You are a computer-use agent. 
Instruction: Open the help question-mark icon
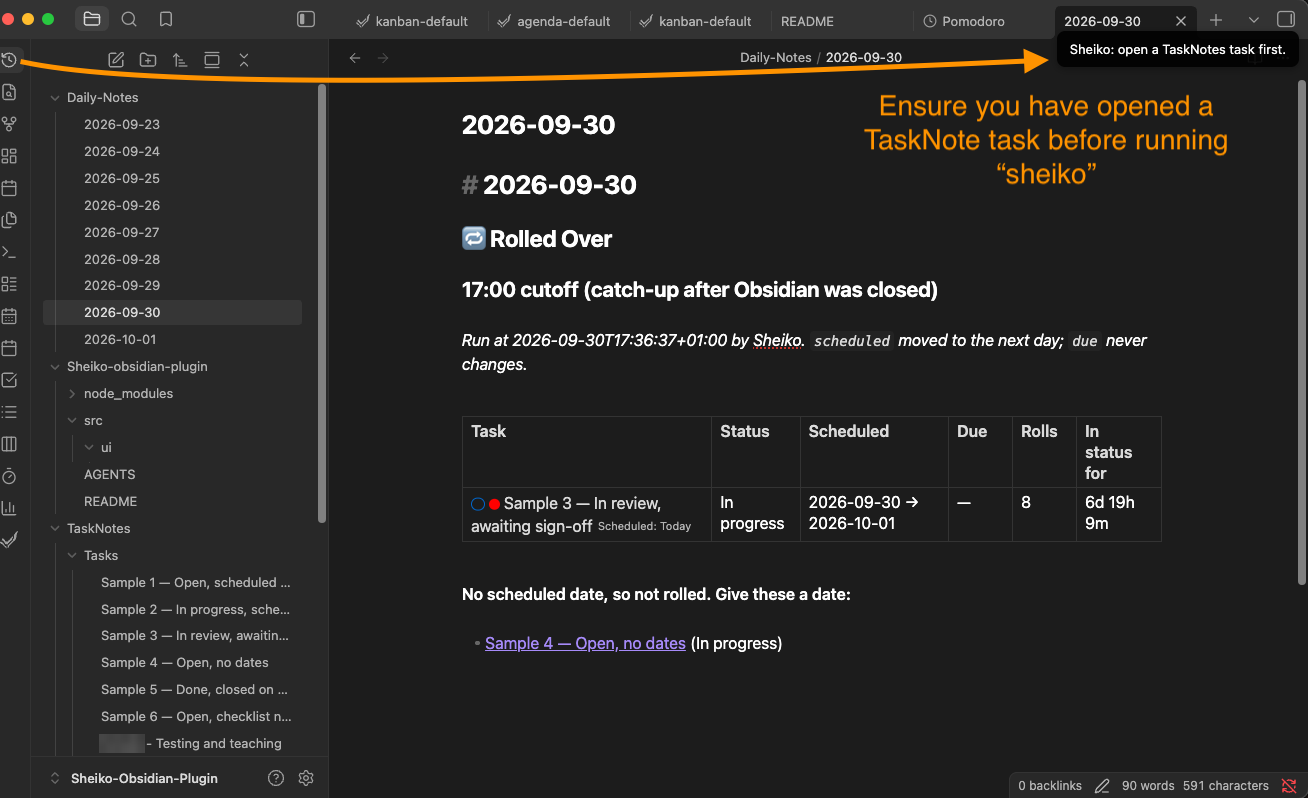point(276,778)
